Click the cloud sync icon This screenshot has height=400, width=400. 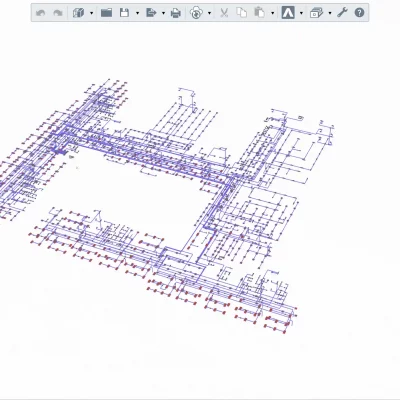click(x=196, y=13)
